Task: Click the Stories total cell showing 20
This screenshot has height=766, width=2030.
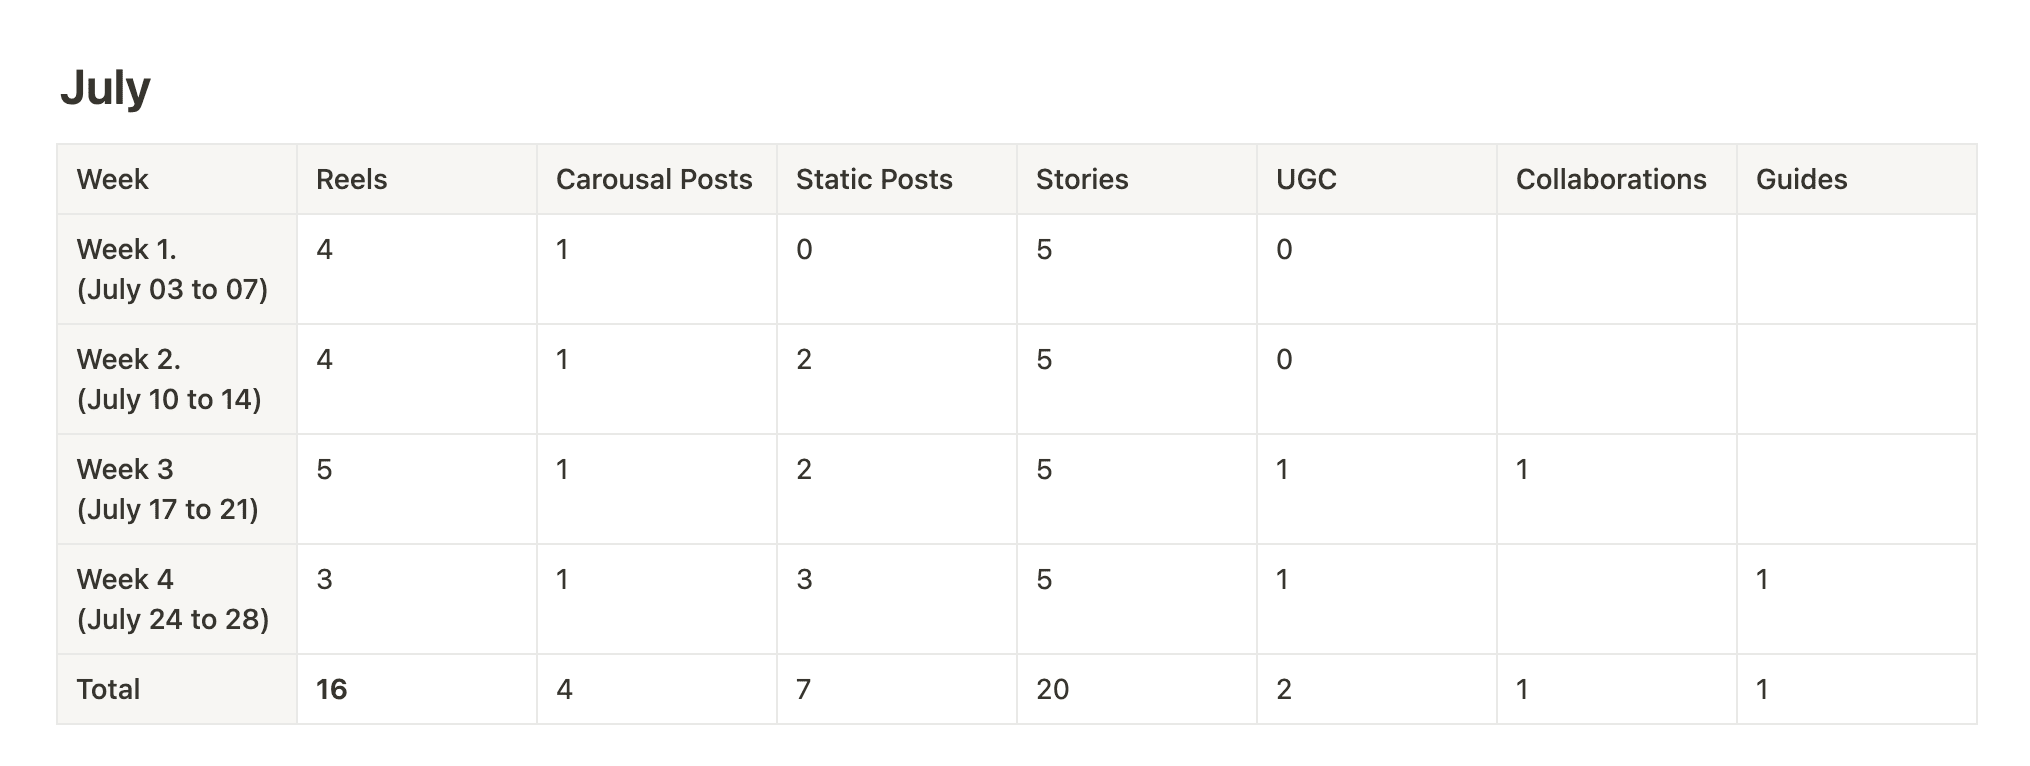Action: point(1137,689)
